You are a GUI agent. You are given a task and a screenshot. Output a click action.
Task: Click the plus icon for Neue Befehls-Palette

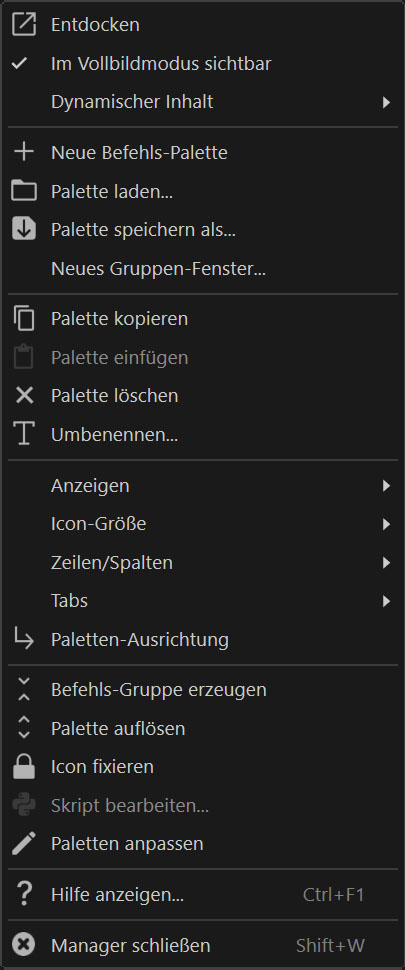(24, 152)
